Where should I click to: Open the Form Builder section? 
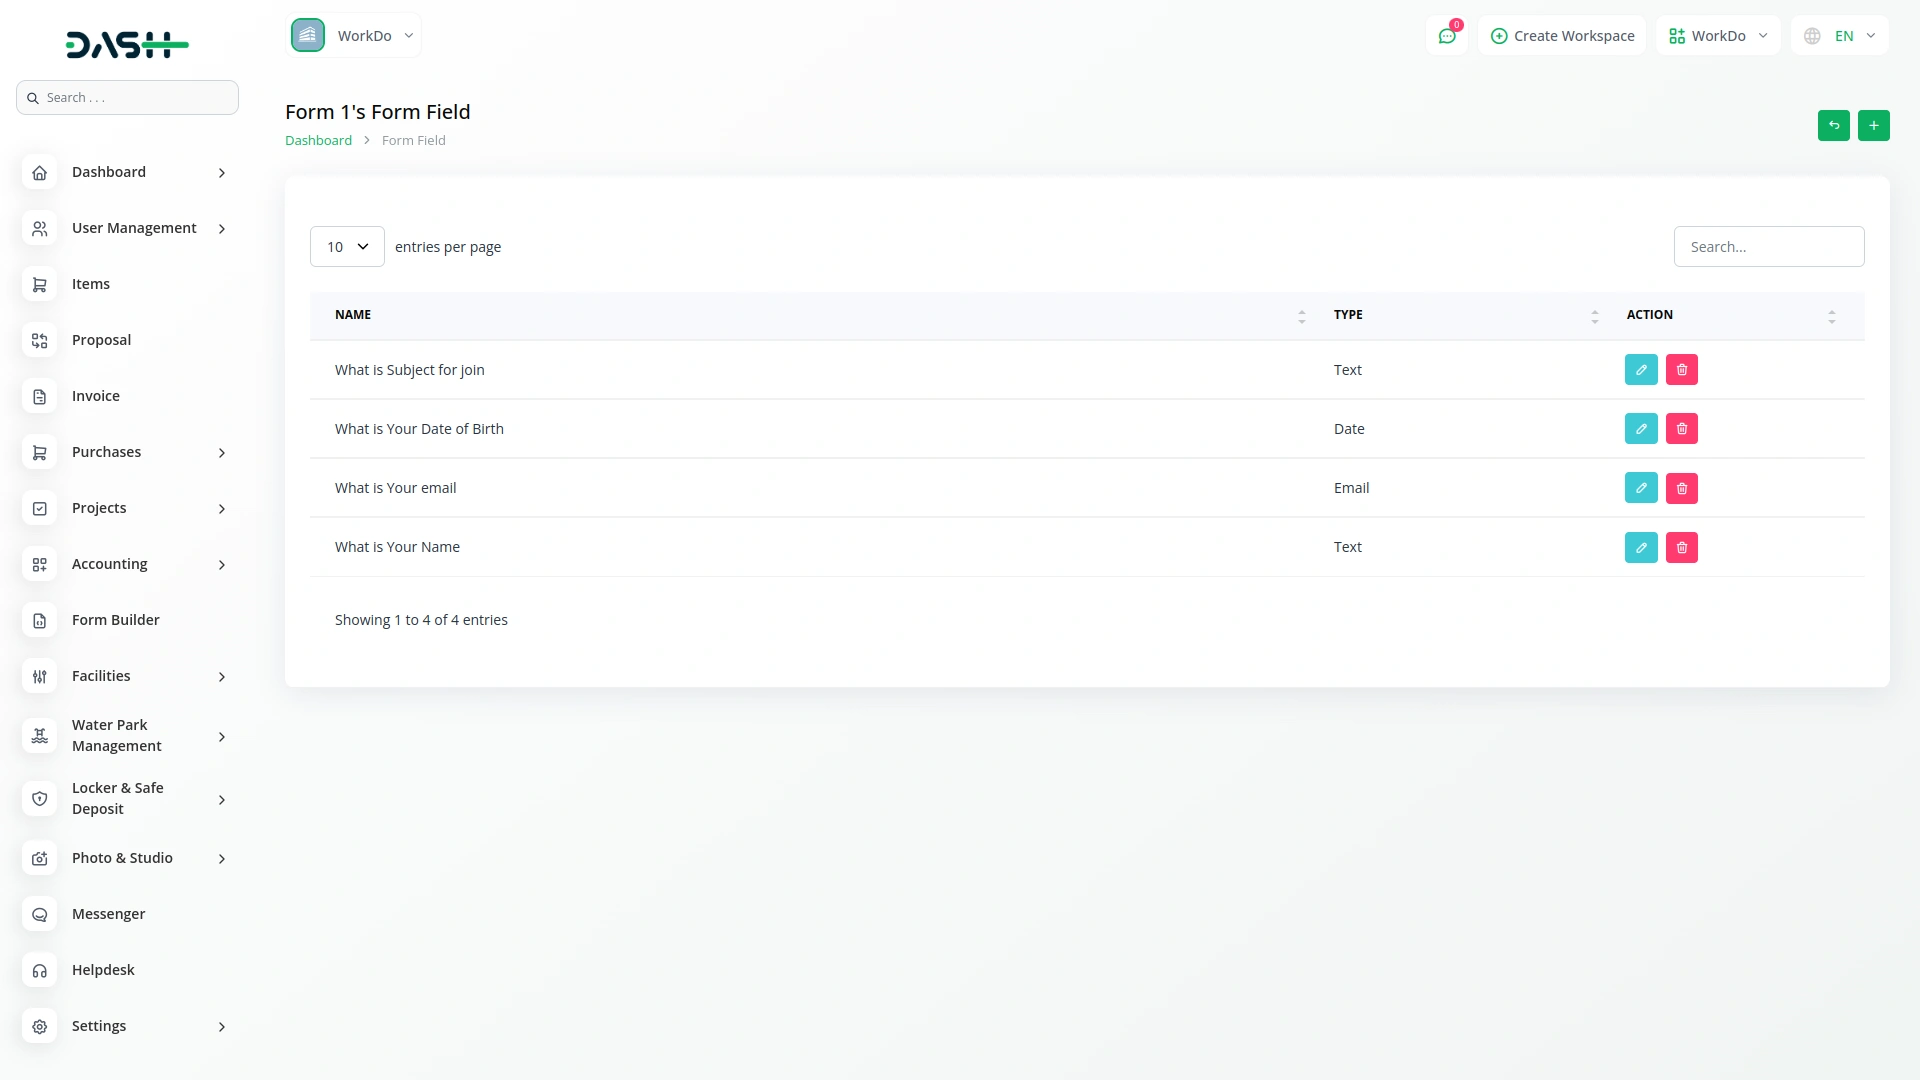[x=115, y=620]
